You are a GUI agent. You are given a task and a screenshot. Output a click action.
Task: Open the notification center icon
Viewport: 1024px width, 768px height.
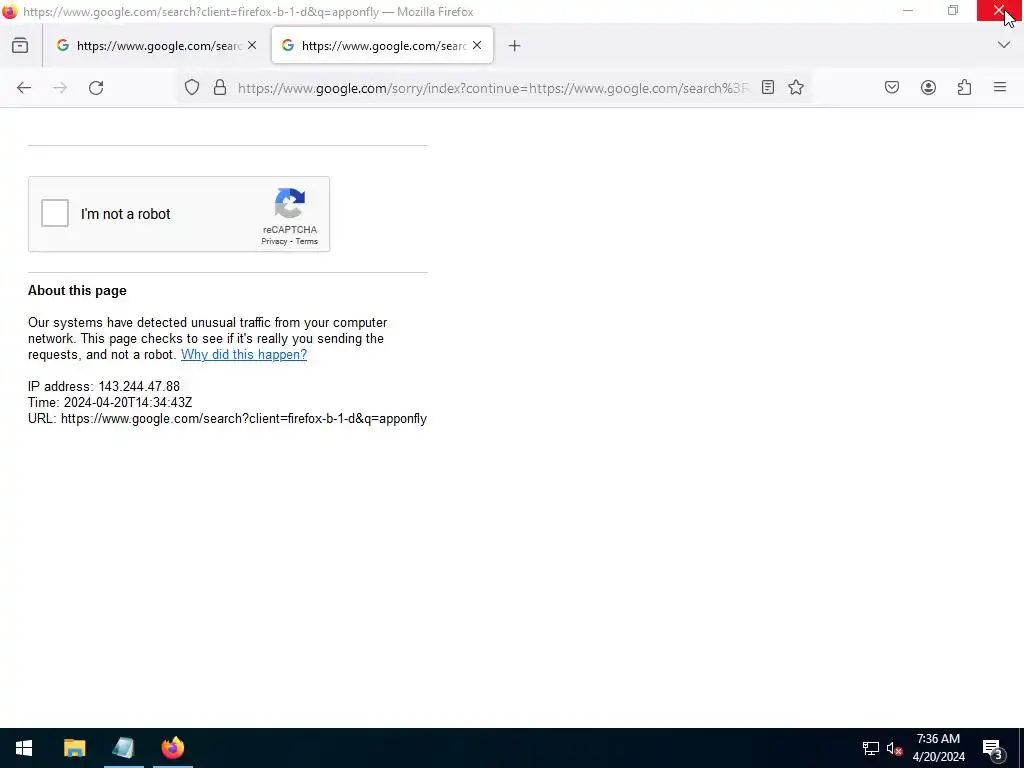pyautogui.click(x=993, y=749)
